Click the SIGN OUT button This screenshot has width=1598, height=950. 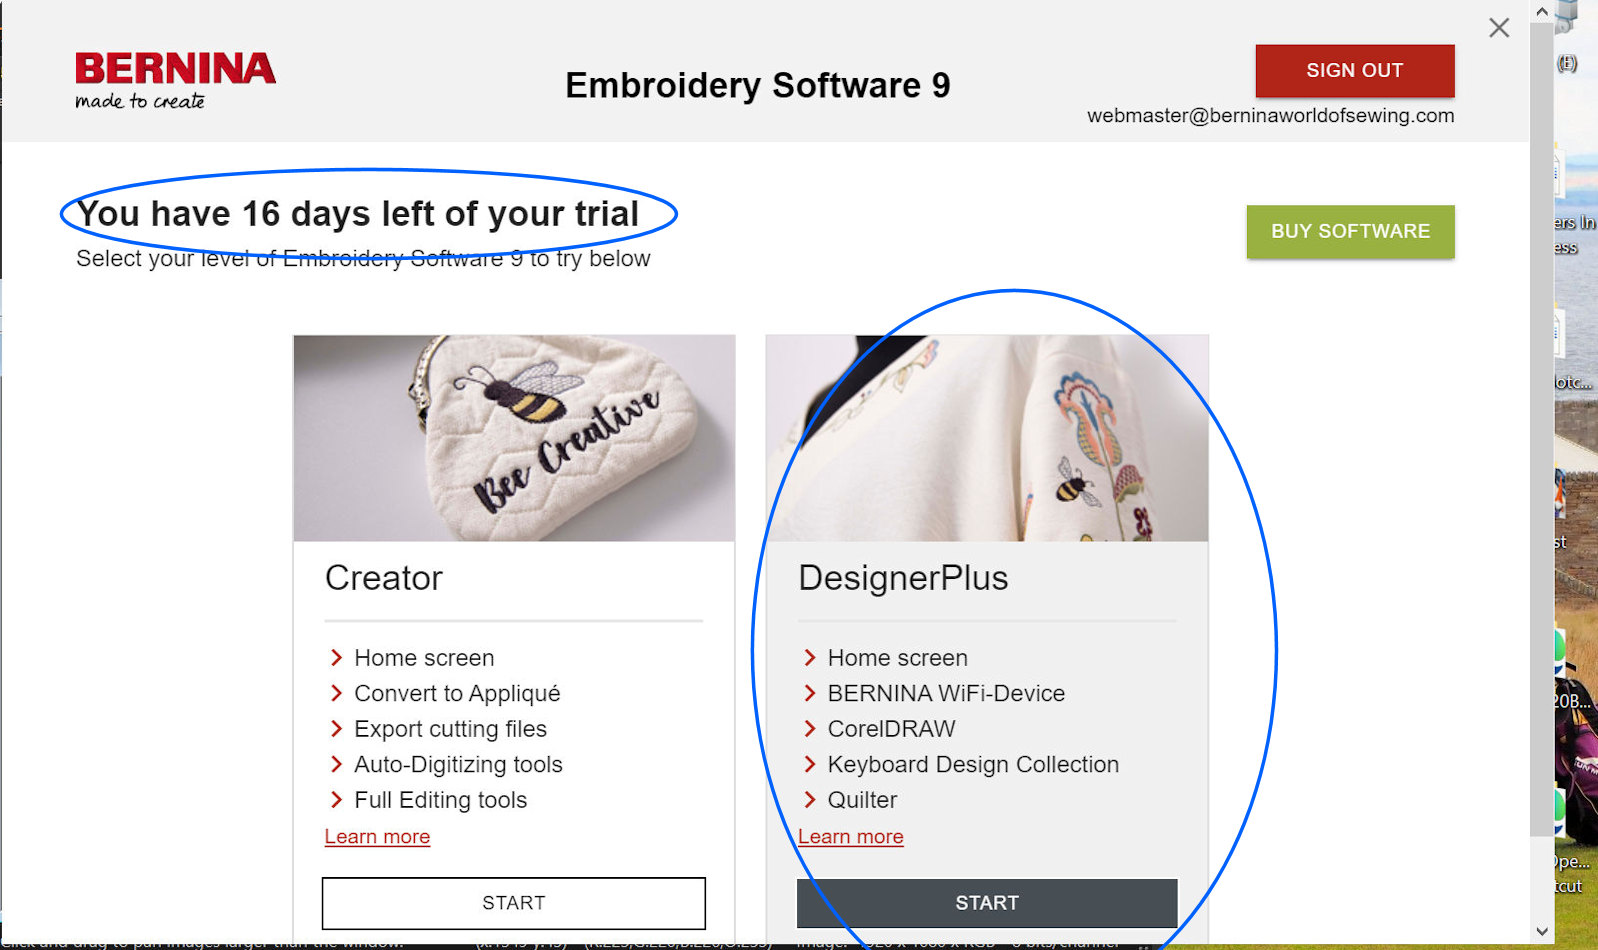click(x=1355, y=70)
